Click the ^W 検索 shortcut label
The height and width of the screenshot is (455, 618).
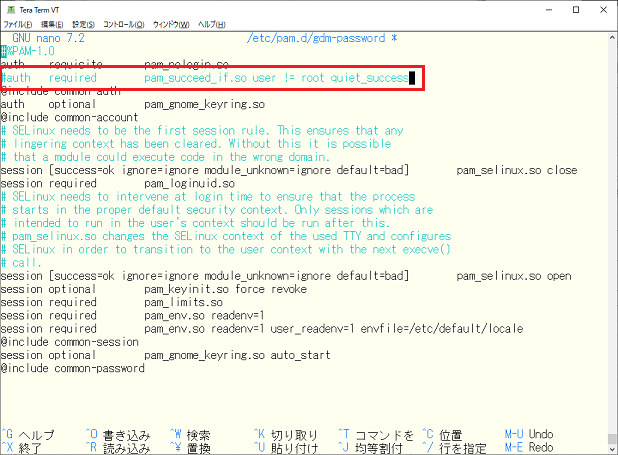190,434
